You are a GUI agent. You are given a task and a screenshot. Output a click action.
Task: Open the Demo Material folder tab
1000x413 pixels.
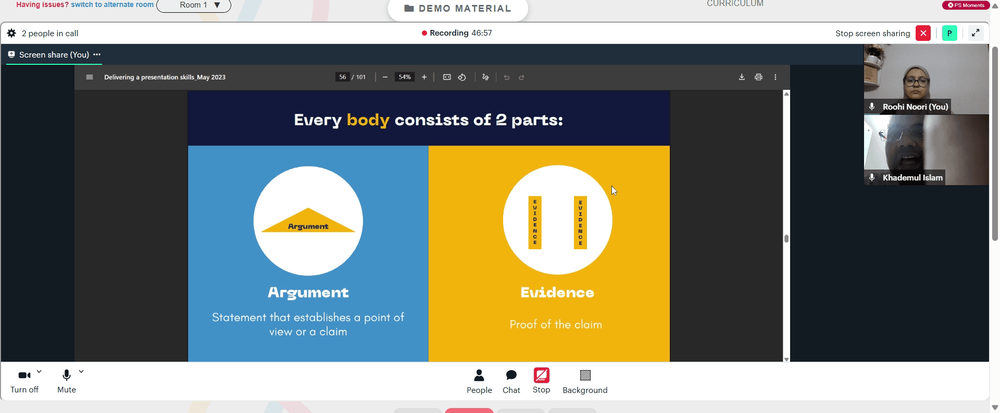tap(458, 9)
